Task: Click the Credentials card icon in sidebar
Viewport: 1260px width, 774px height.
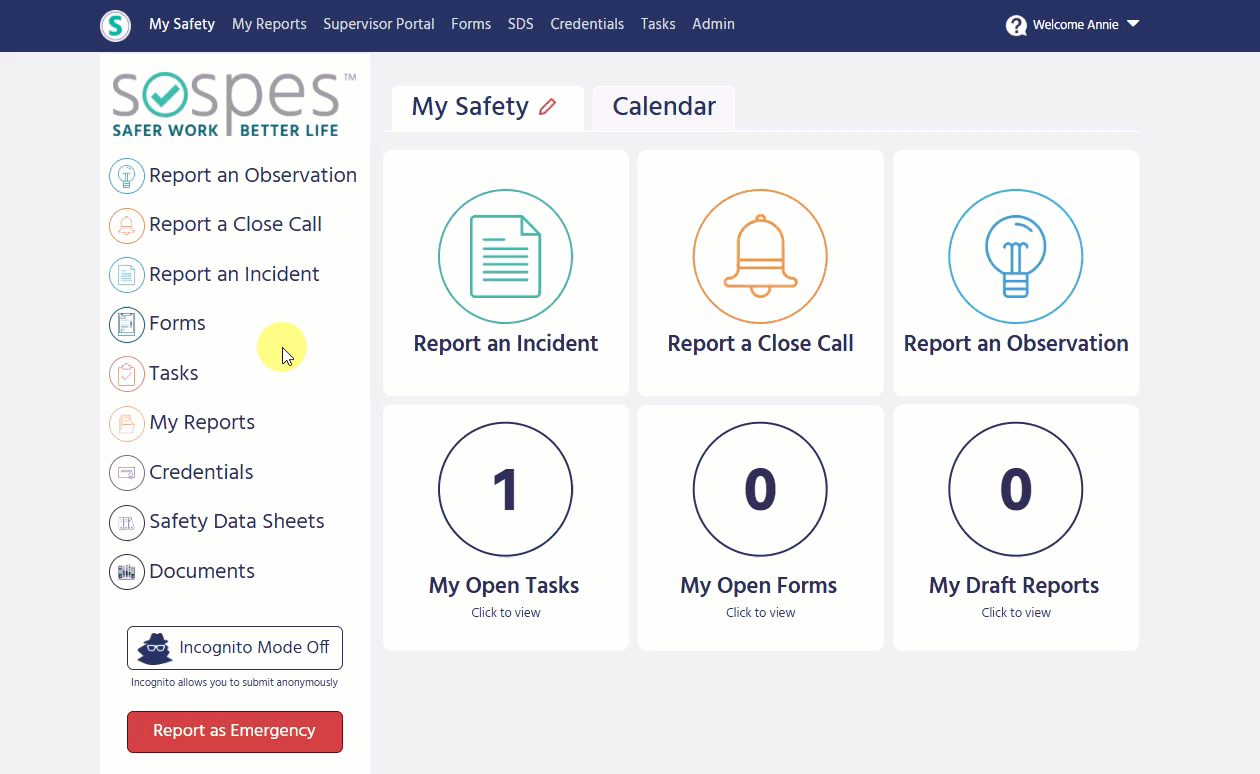Action: point(127,472)
